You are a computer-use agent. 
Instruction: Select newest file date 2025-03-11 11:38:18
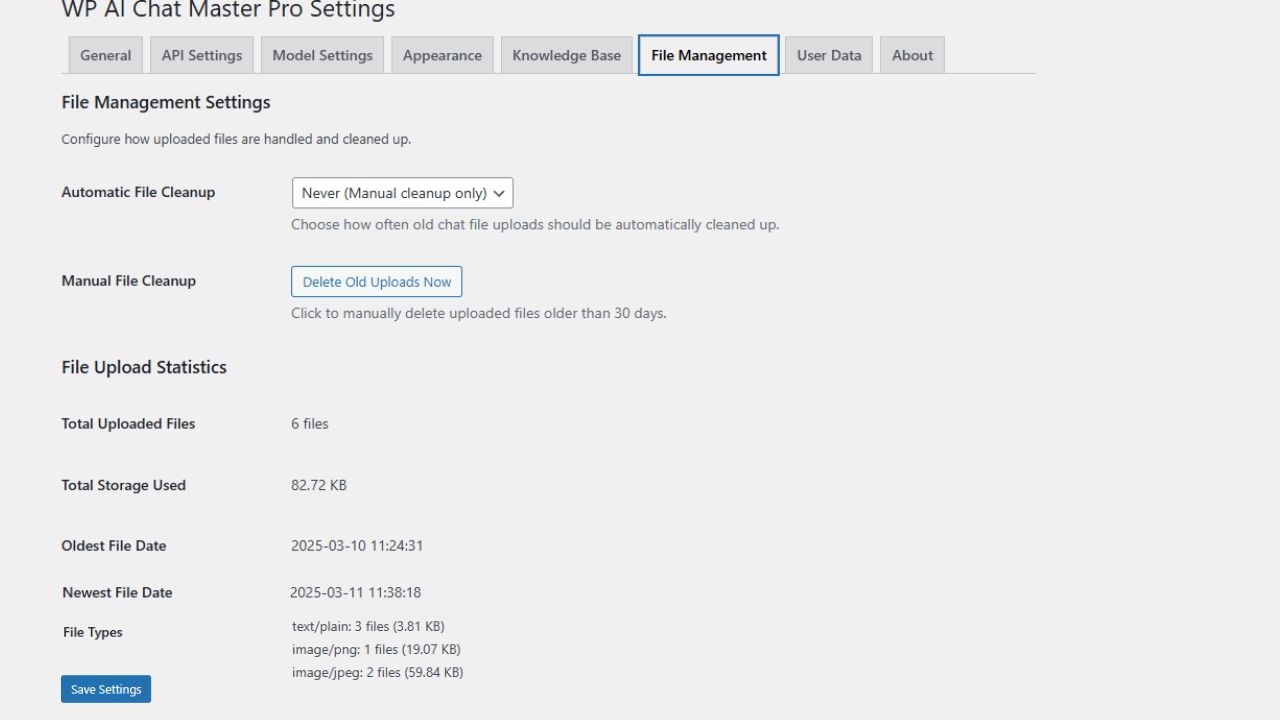(x=356, y=592)
